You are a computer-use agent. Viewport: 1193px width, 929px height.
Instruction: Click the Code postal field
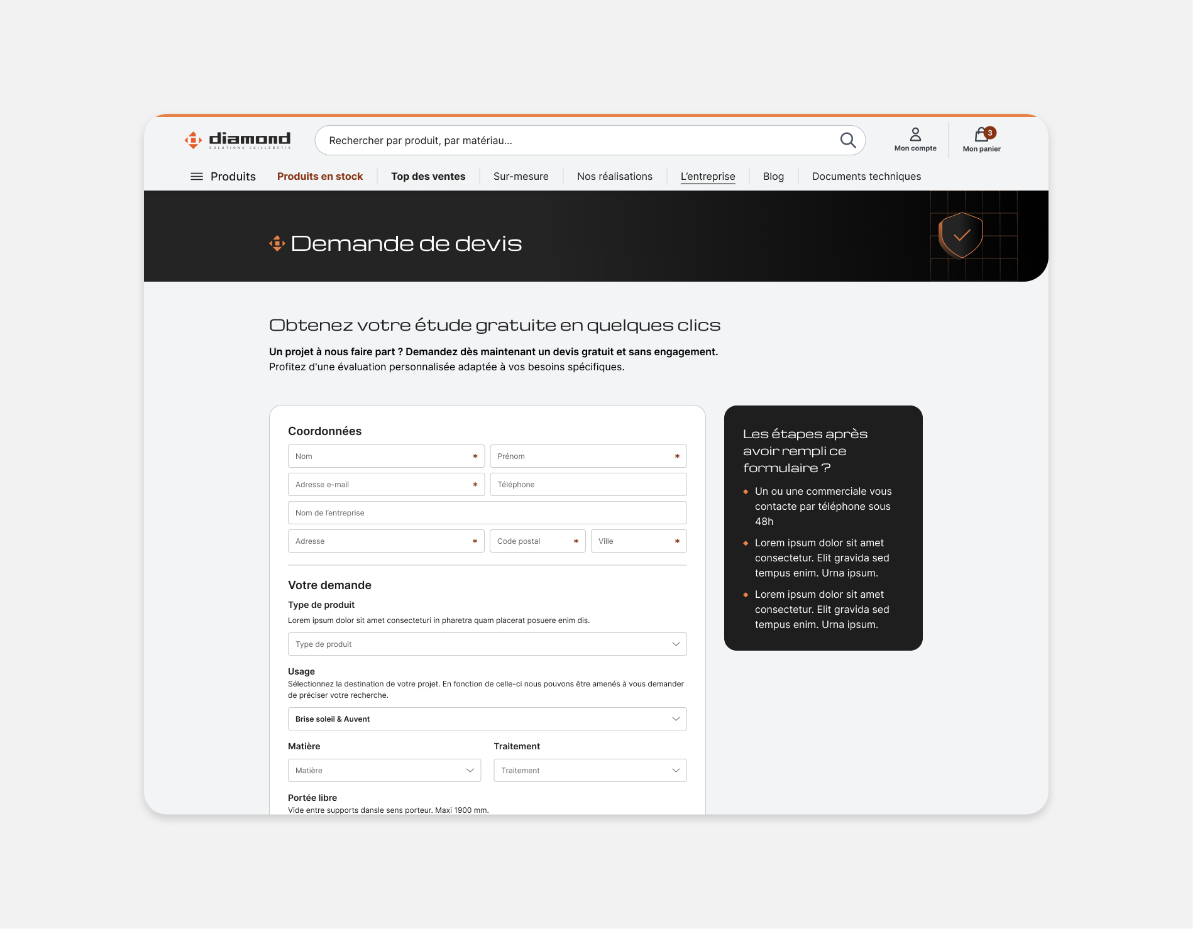[x=538, y=541]
